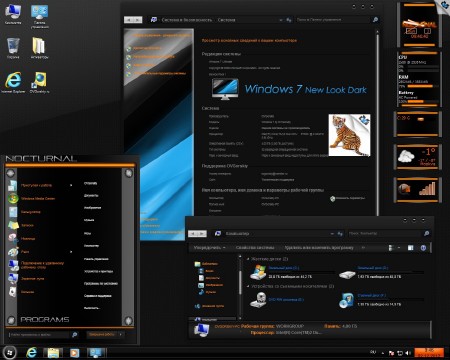Click the Завершение работы shutdown button

click(102, 334)
